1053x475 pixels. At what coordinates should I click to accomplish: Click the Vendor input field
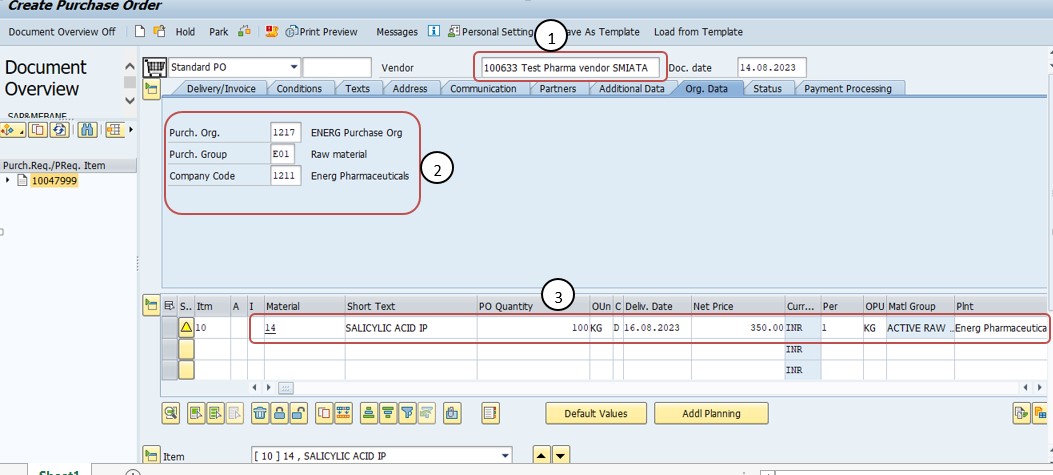click(x=570, y=67)
